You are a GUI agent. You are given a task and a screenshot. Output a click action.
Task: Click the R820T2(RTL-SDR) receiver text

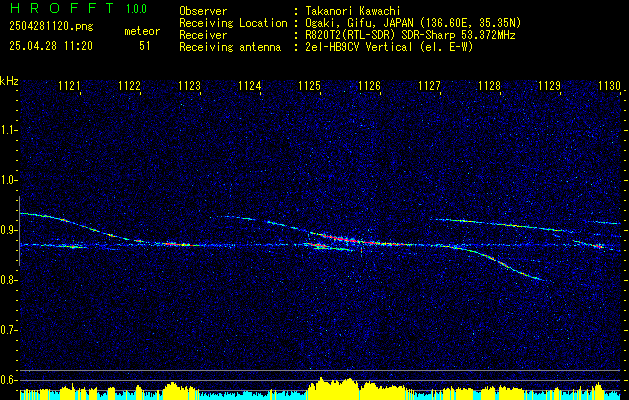pyautogui.click(x=410, y=35)
